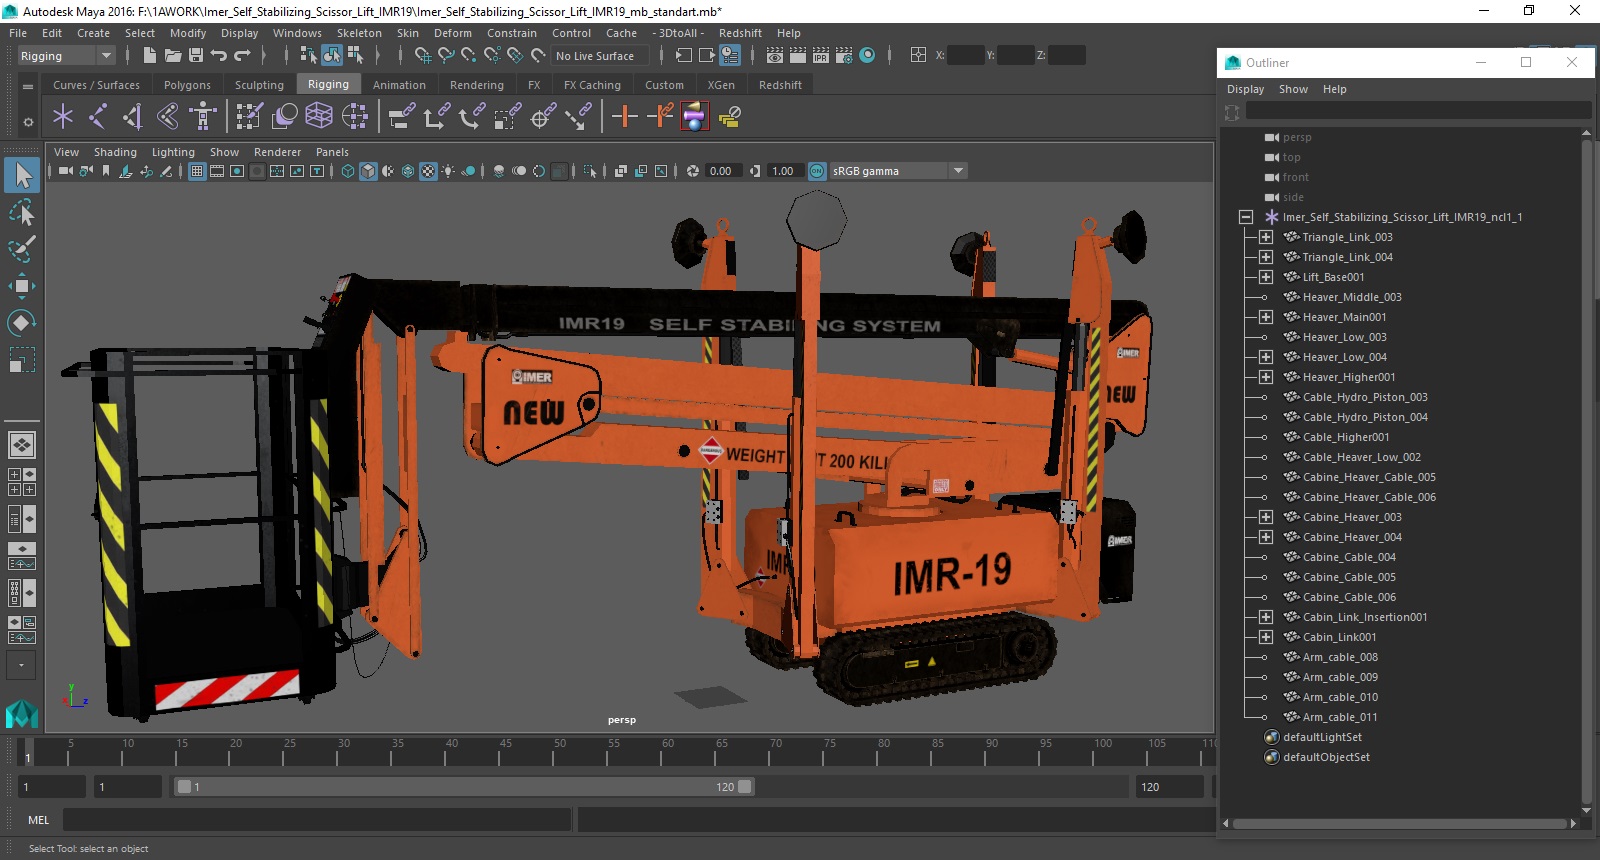Viewport: 1600px width, 860px height.
Task: Toggle resolution gate in viewport toolbar
Action: coord(237,171)
